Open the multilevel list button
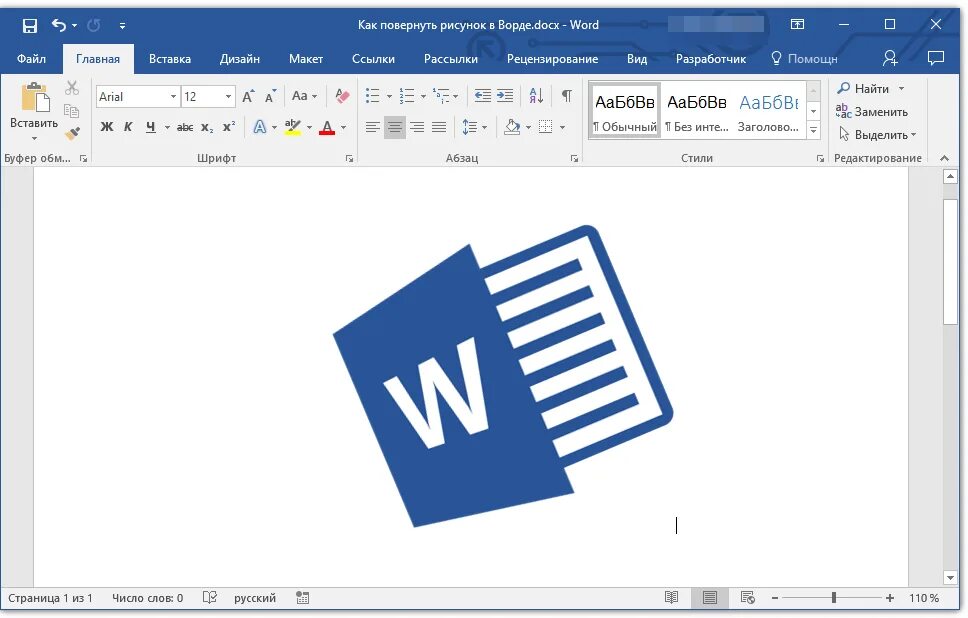 coord(442,96)
